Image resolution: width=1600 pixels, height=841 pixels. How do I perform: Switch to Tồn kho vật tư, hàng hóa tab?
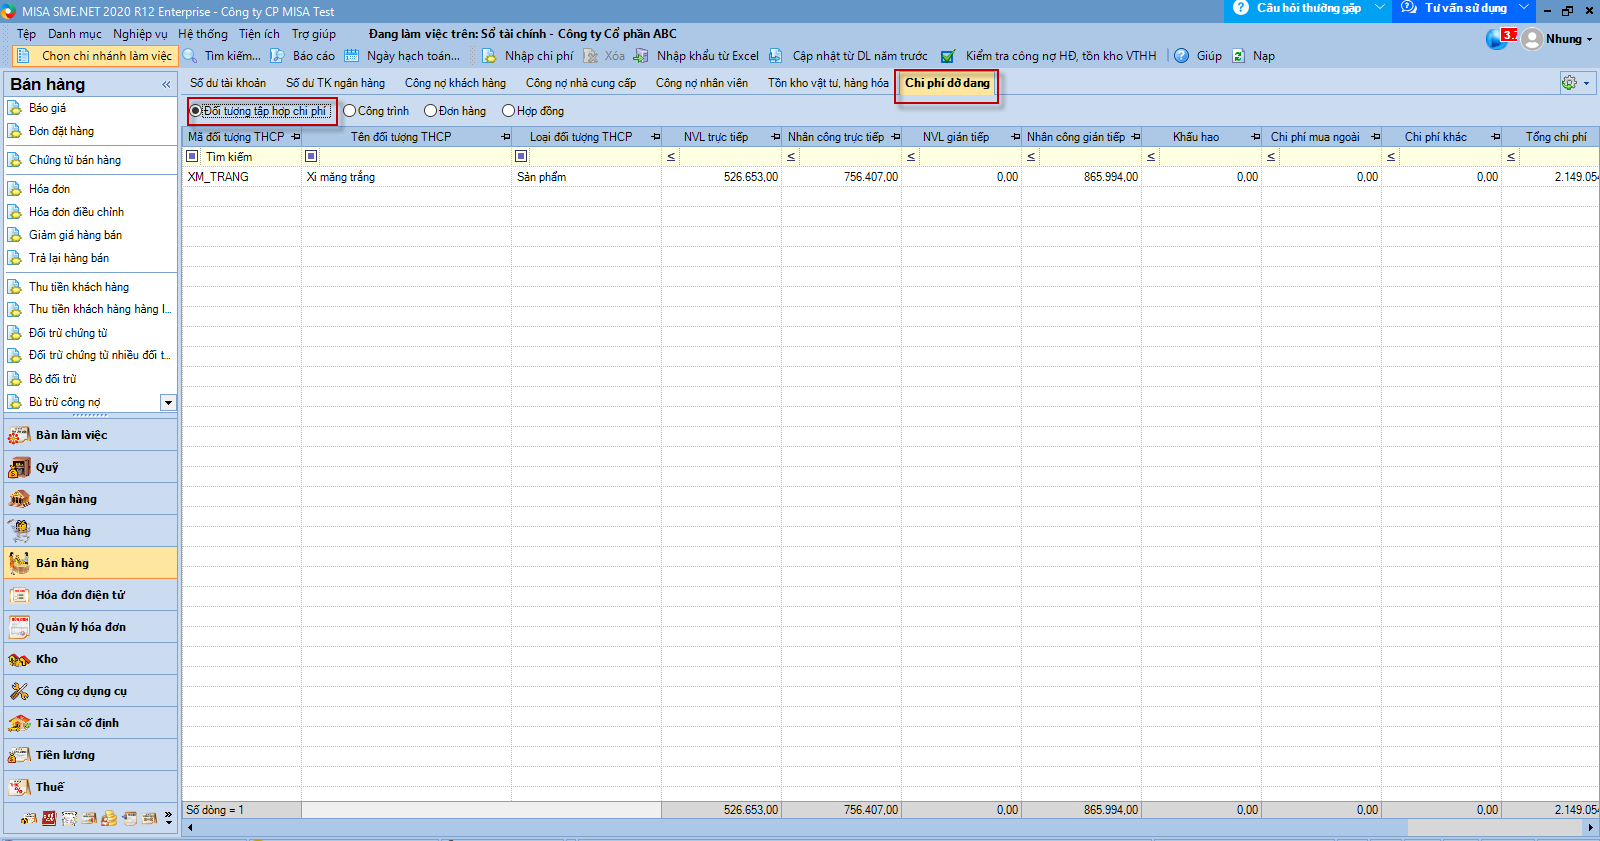pos(828,83)
